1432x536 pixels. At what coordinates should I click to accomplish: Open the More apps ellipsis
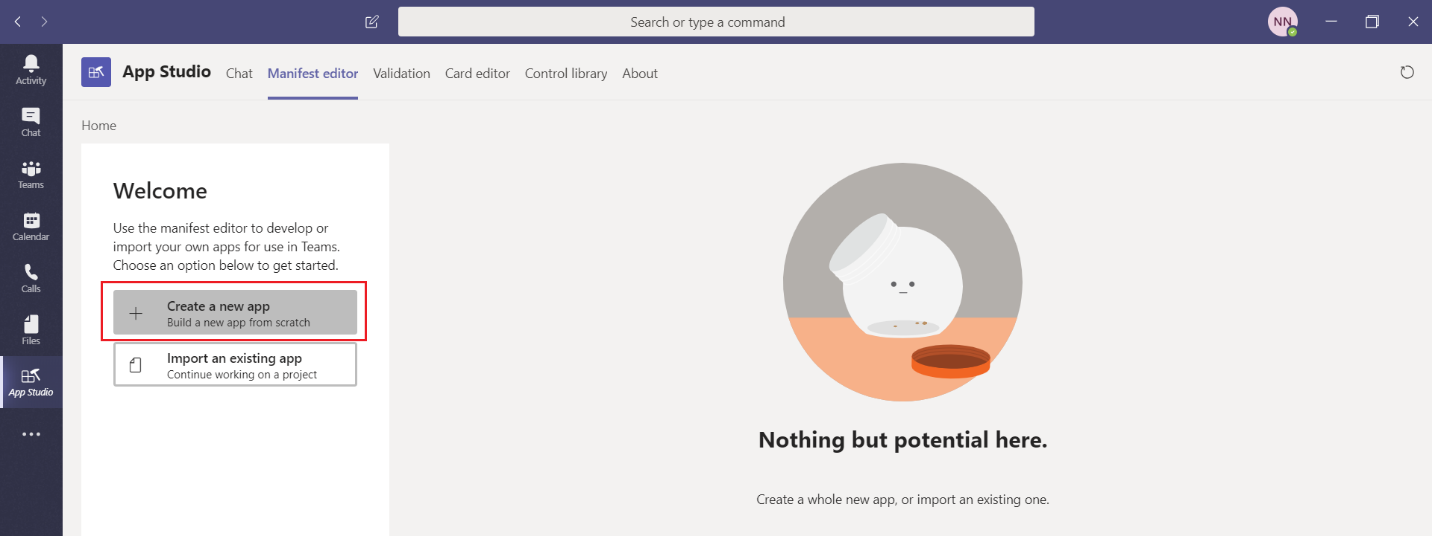click(x=31, y=434)
